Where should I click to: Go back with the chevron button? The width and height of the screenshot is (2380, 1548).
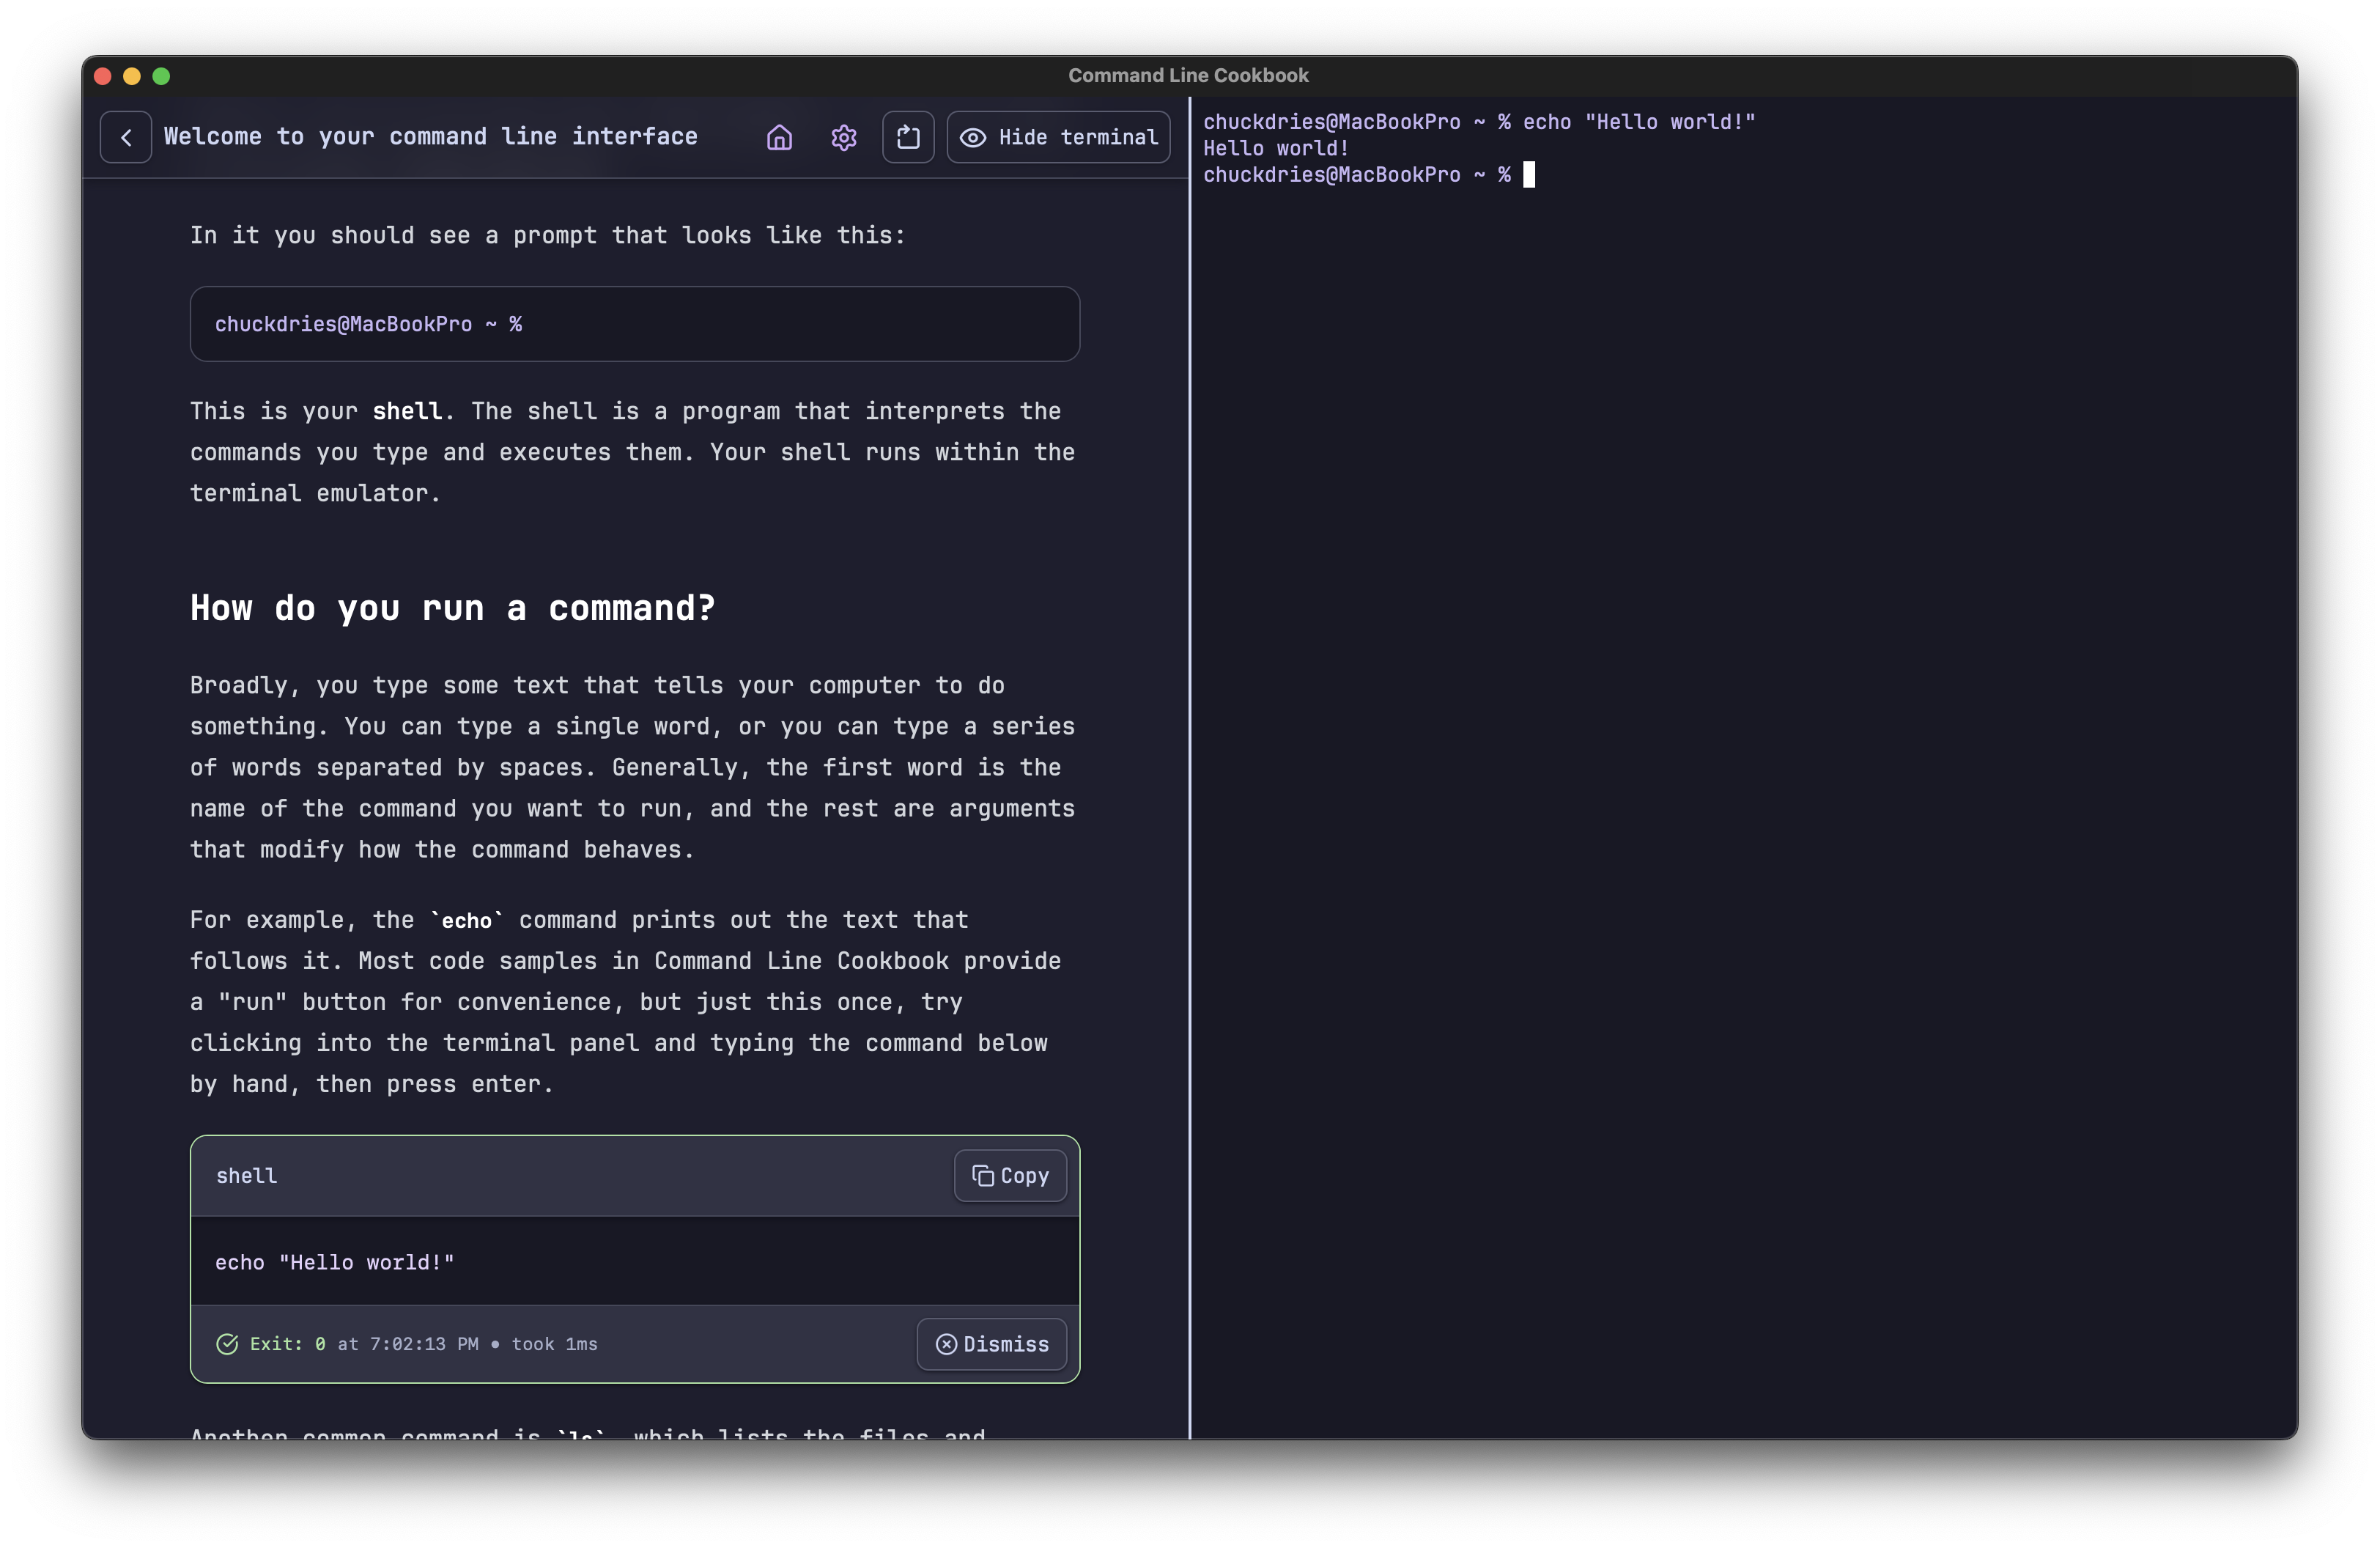click(x=126, y=137)
